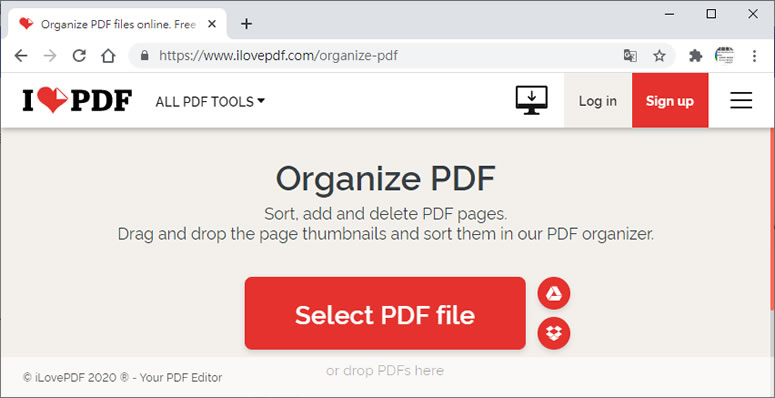Click the Log in link
The width and height of the screenshot is (775, 398).
[598, 101]
